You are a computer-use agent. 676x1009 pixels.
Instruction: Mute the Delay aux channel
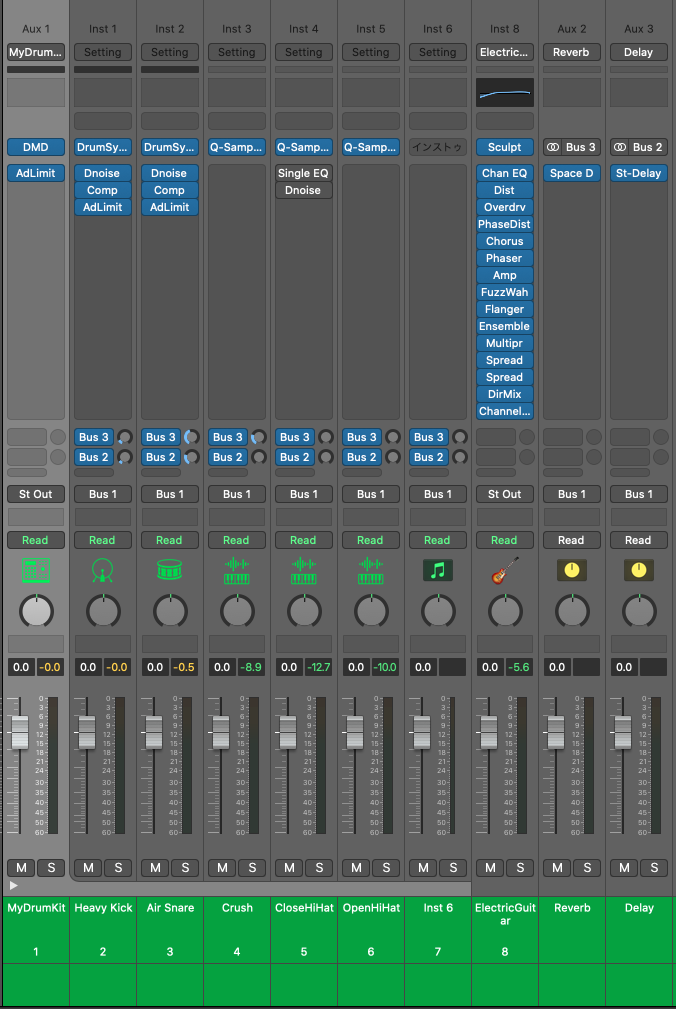pos(624,867)
